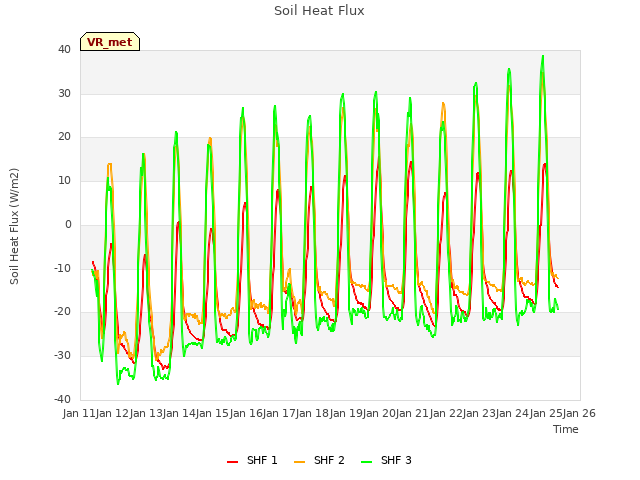Screen dimensions: 640x480
Task: Select the Soil Heat Flux chart title
Action: point(319,11)
